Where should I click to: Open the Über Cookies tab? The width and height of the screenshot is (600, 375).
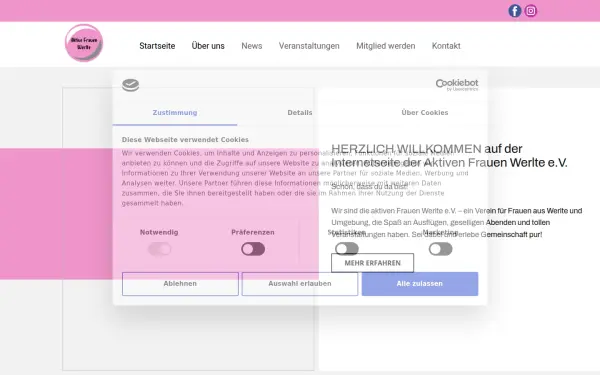tap(425, 113)
